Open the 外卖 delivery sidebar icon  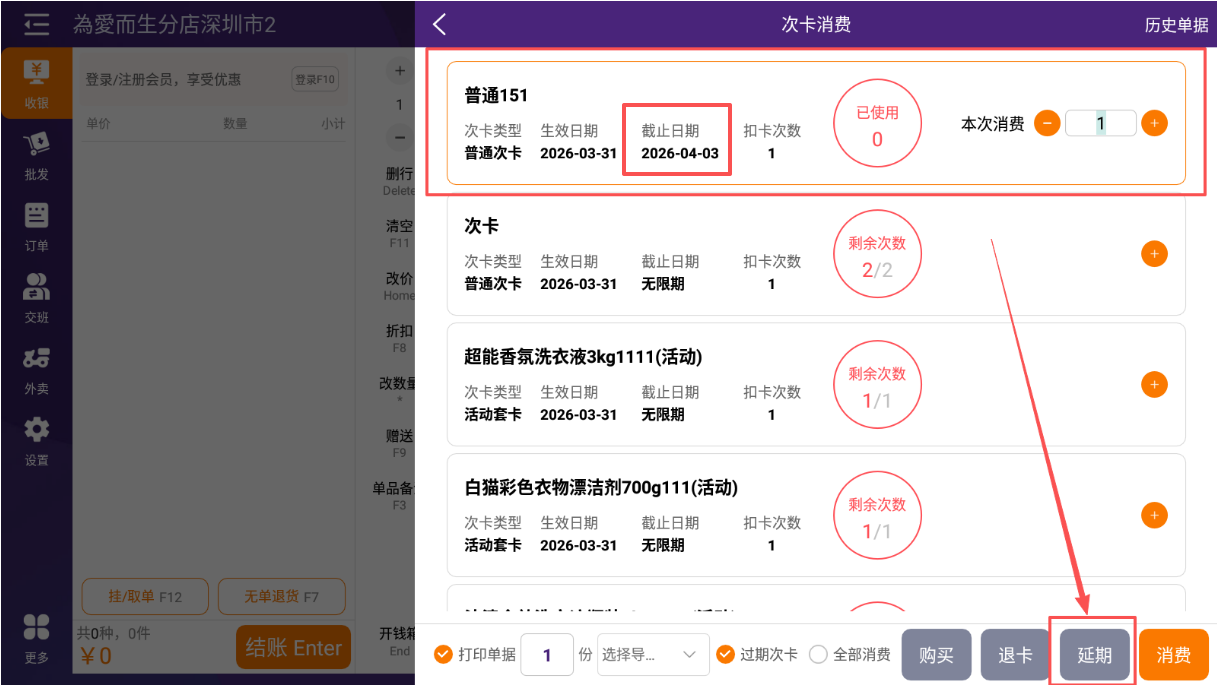[36, 371]
